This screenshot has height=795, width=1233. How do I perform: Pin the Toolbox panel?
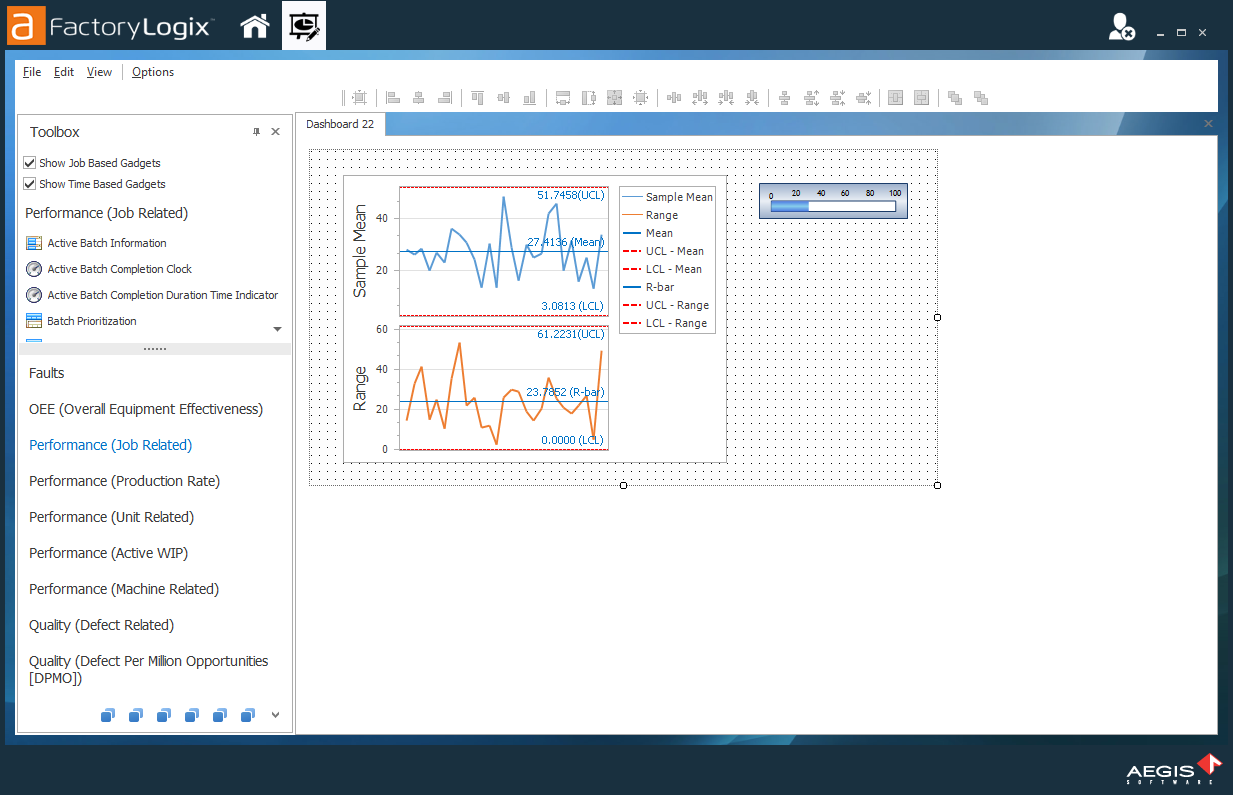[x=256, y=132]
